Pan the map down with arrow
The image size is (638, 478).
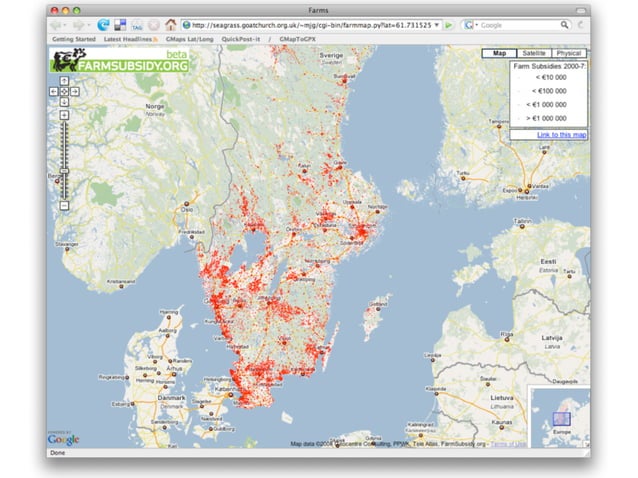point(64,101)
